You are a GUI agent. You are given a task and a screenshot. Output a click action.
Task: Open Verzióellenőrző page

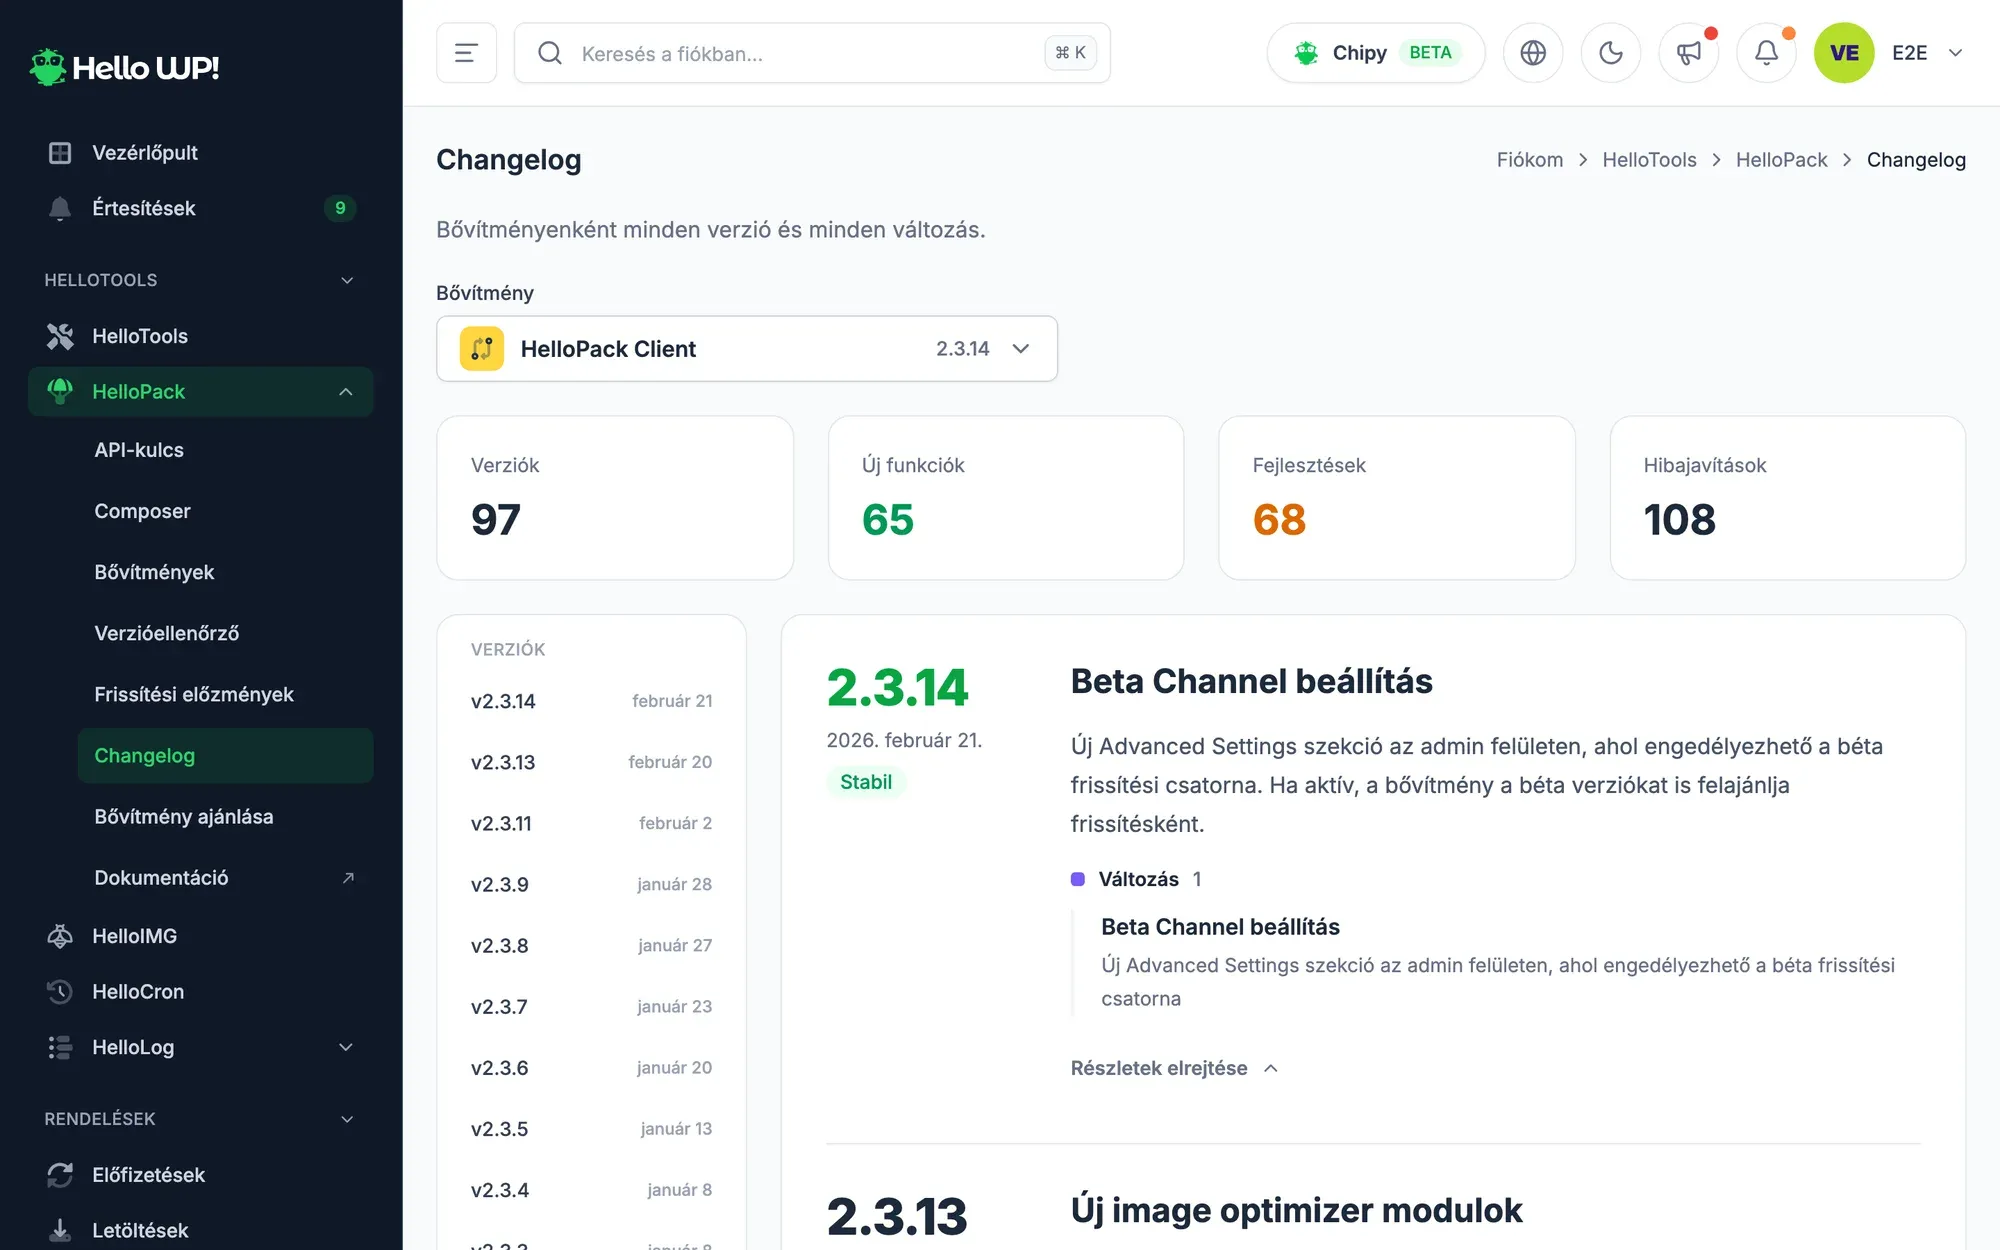225,633
